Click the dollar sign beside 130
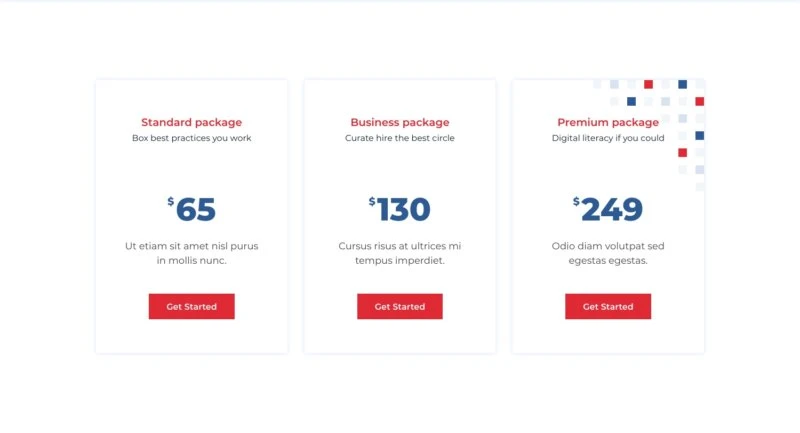The image size is (800, 433). pos(372,202)
